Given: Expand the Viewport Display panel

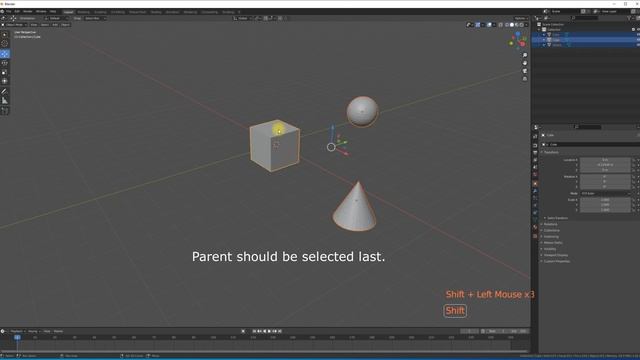Looking at the screenshot, I should click(x=555, y=255).
